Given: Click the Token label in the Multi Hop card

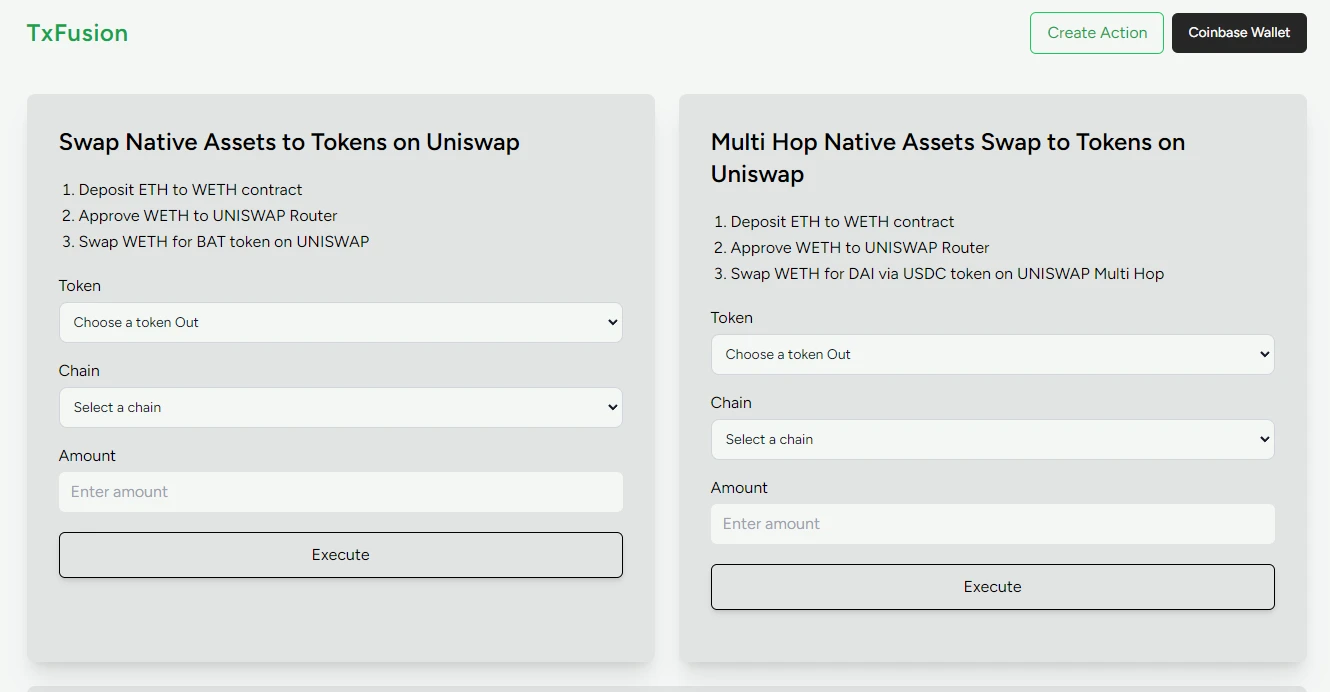Looking at the screenshot, I should point(732,318).
